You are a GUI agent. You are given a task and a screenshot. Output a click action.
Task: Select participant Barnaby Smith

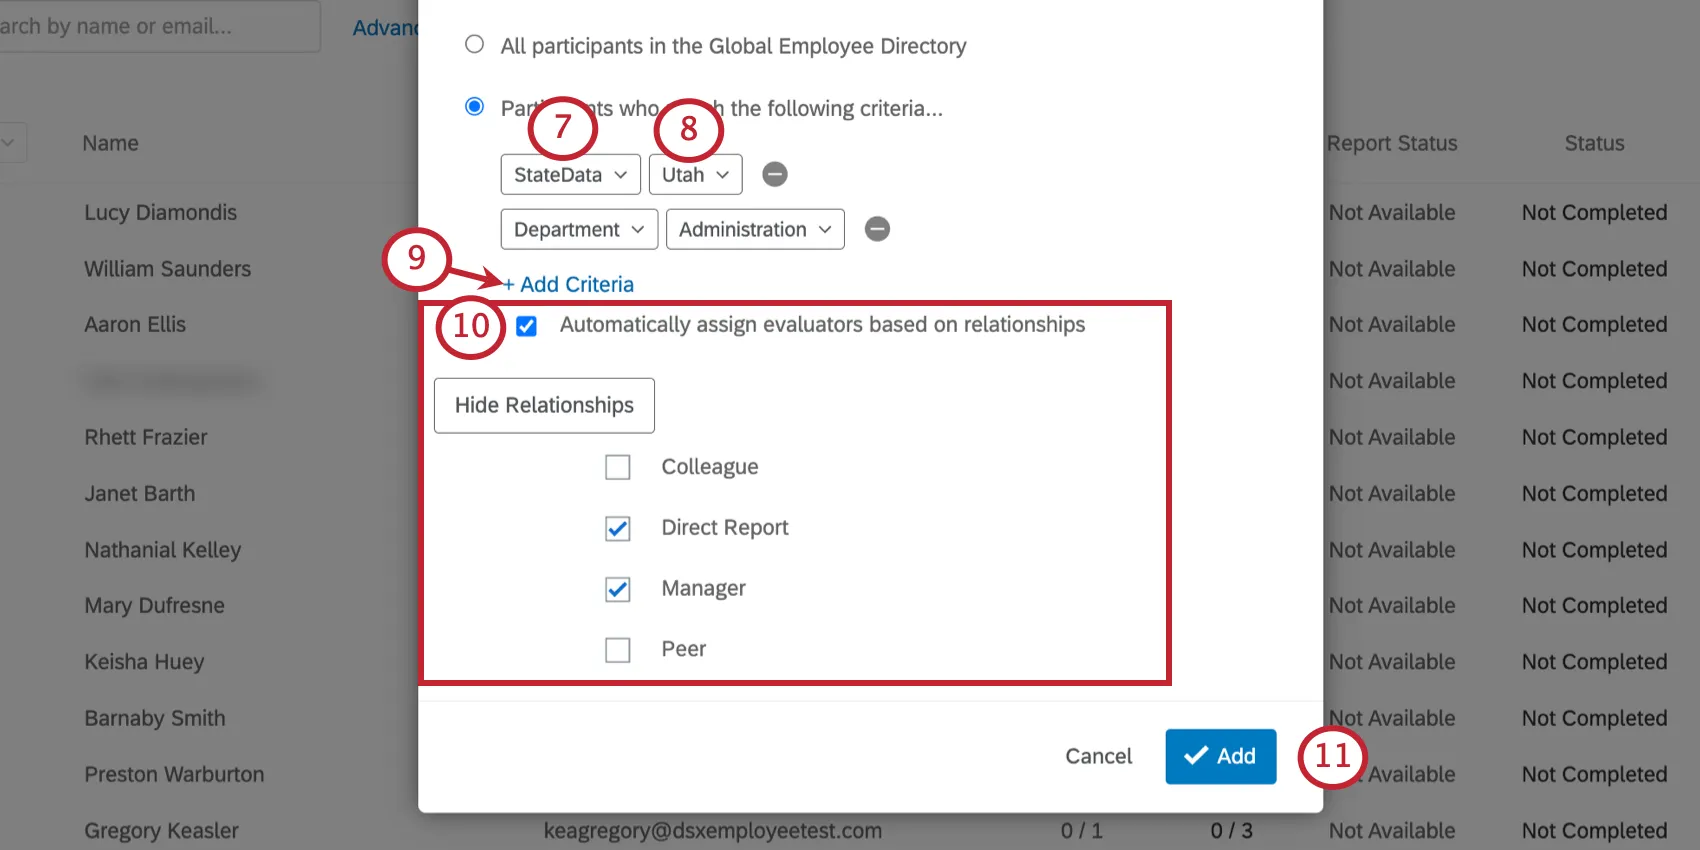[x=155, y=718]
